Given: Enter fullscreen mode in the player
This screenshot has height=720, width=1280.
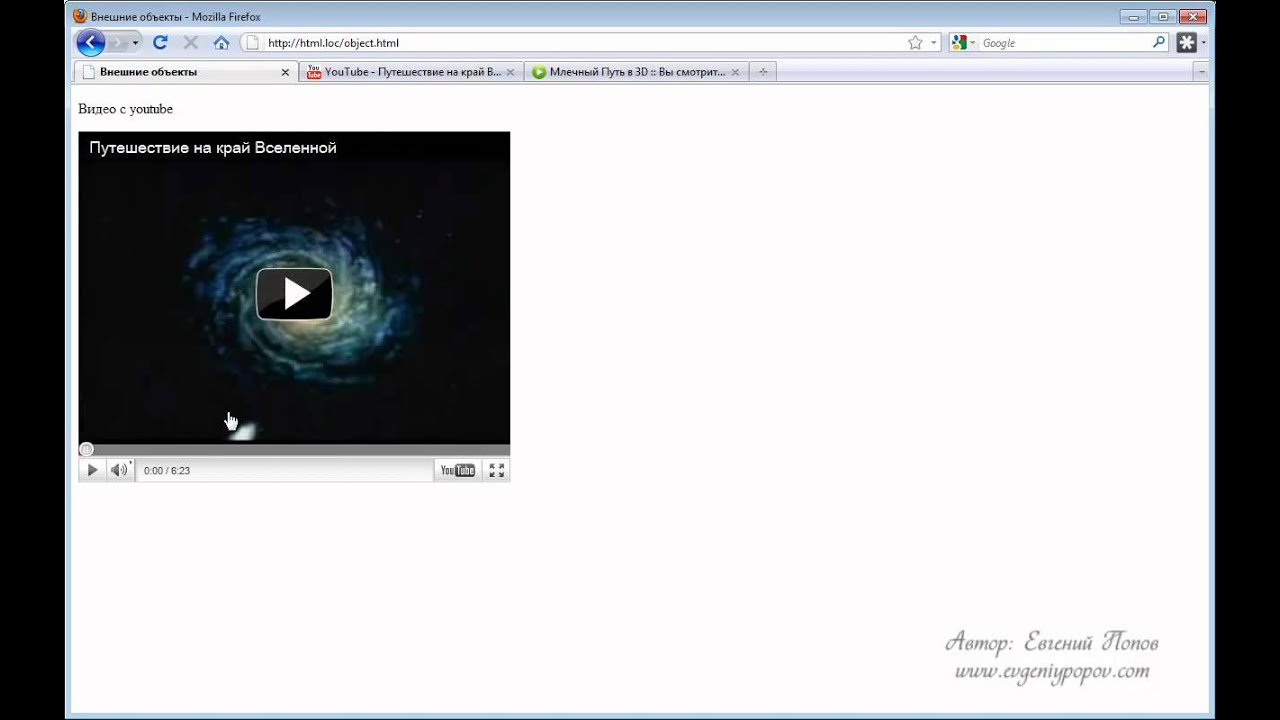Looking at the screenshot, I should (x=496, y=470).
